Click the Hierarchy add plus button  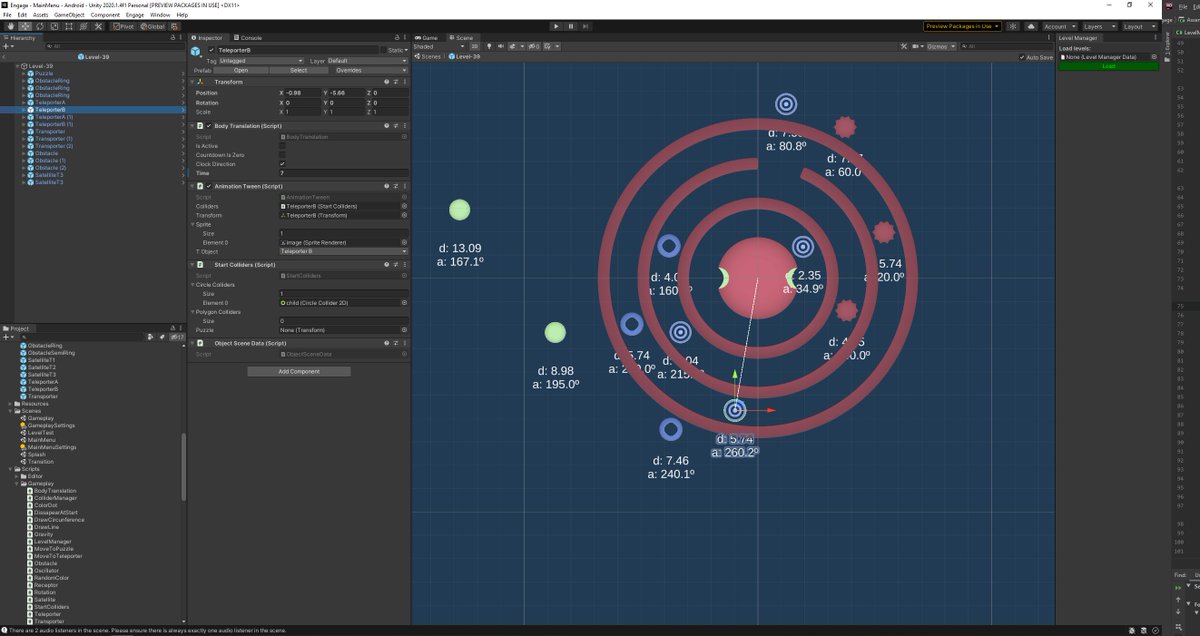7,46
